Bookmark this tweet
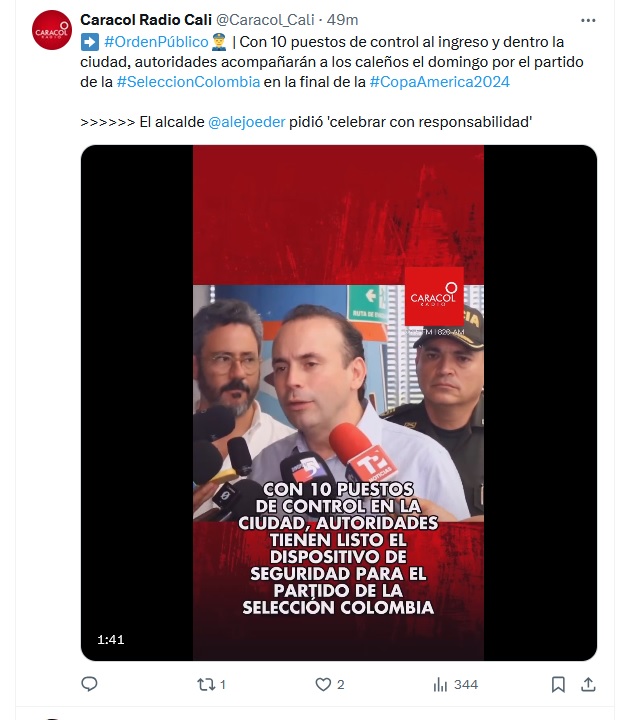The height and width of the screenshot is (720, 636). point(558,685)
